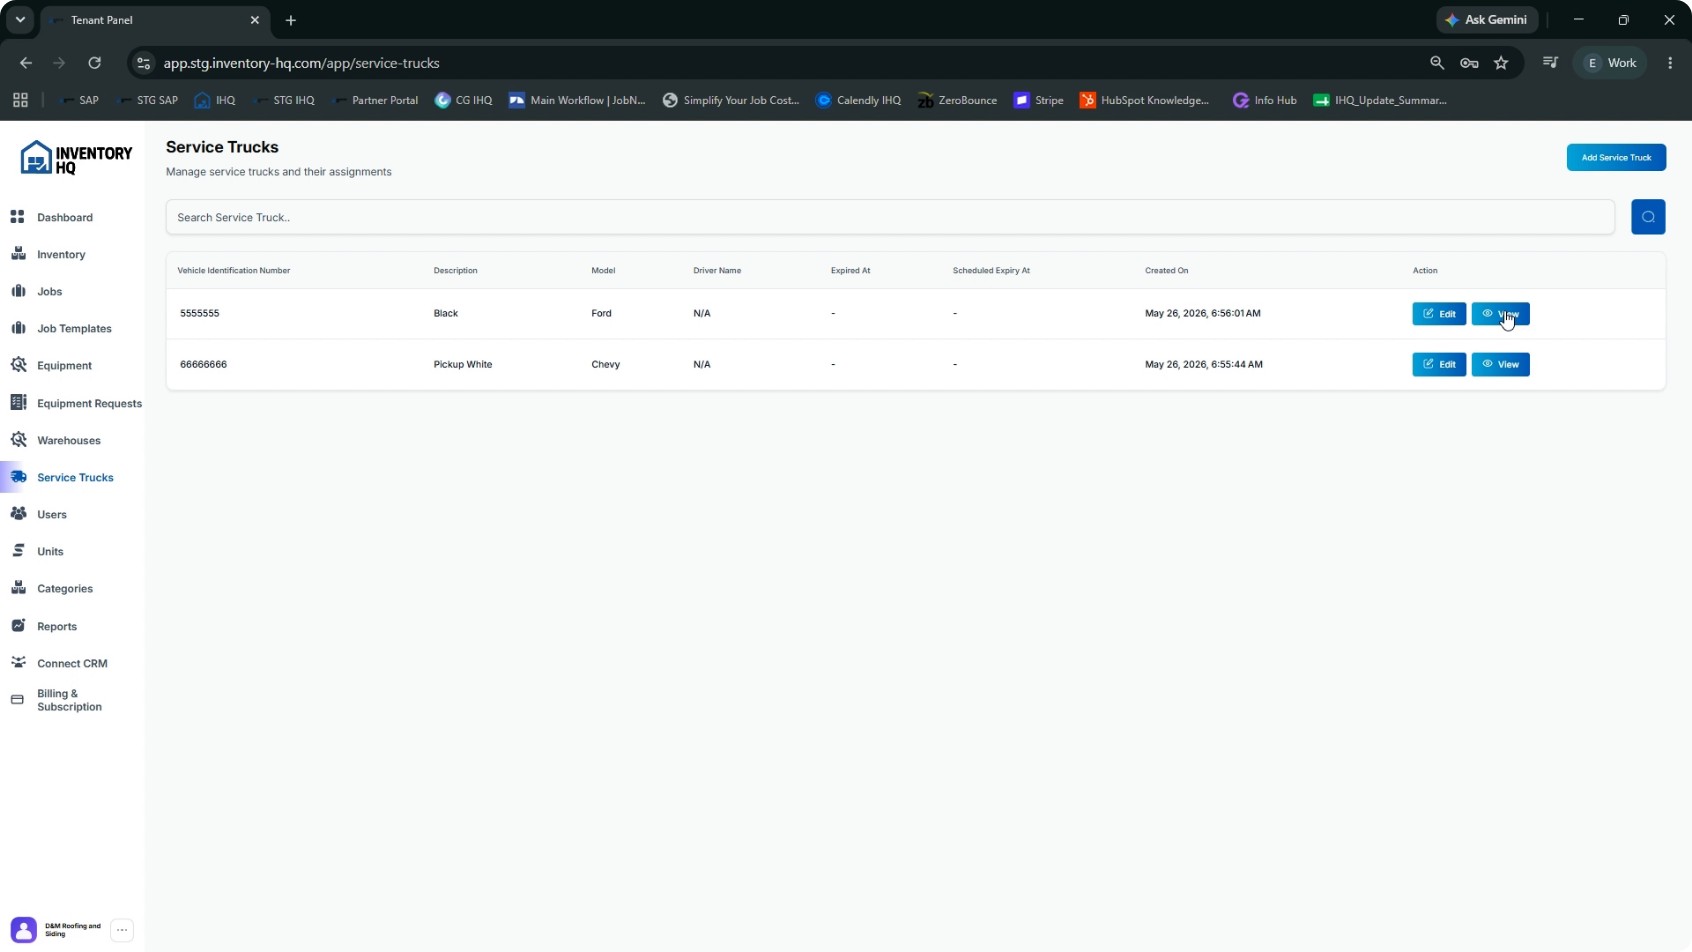Edit the Chevy truck 66666666
The width and height of the screenshot is (1692, 952).
click(x=1439, y=364)
